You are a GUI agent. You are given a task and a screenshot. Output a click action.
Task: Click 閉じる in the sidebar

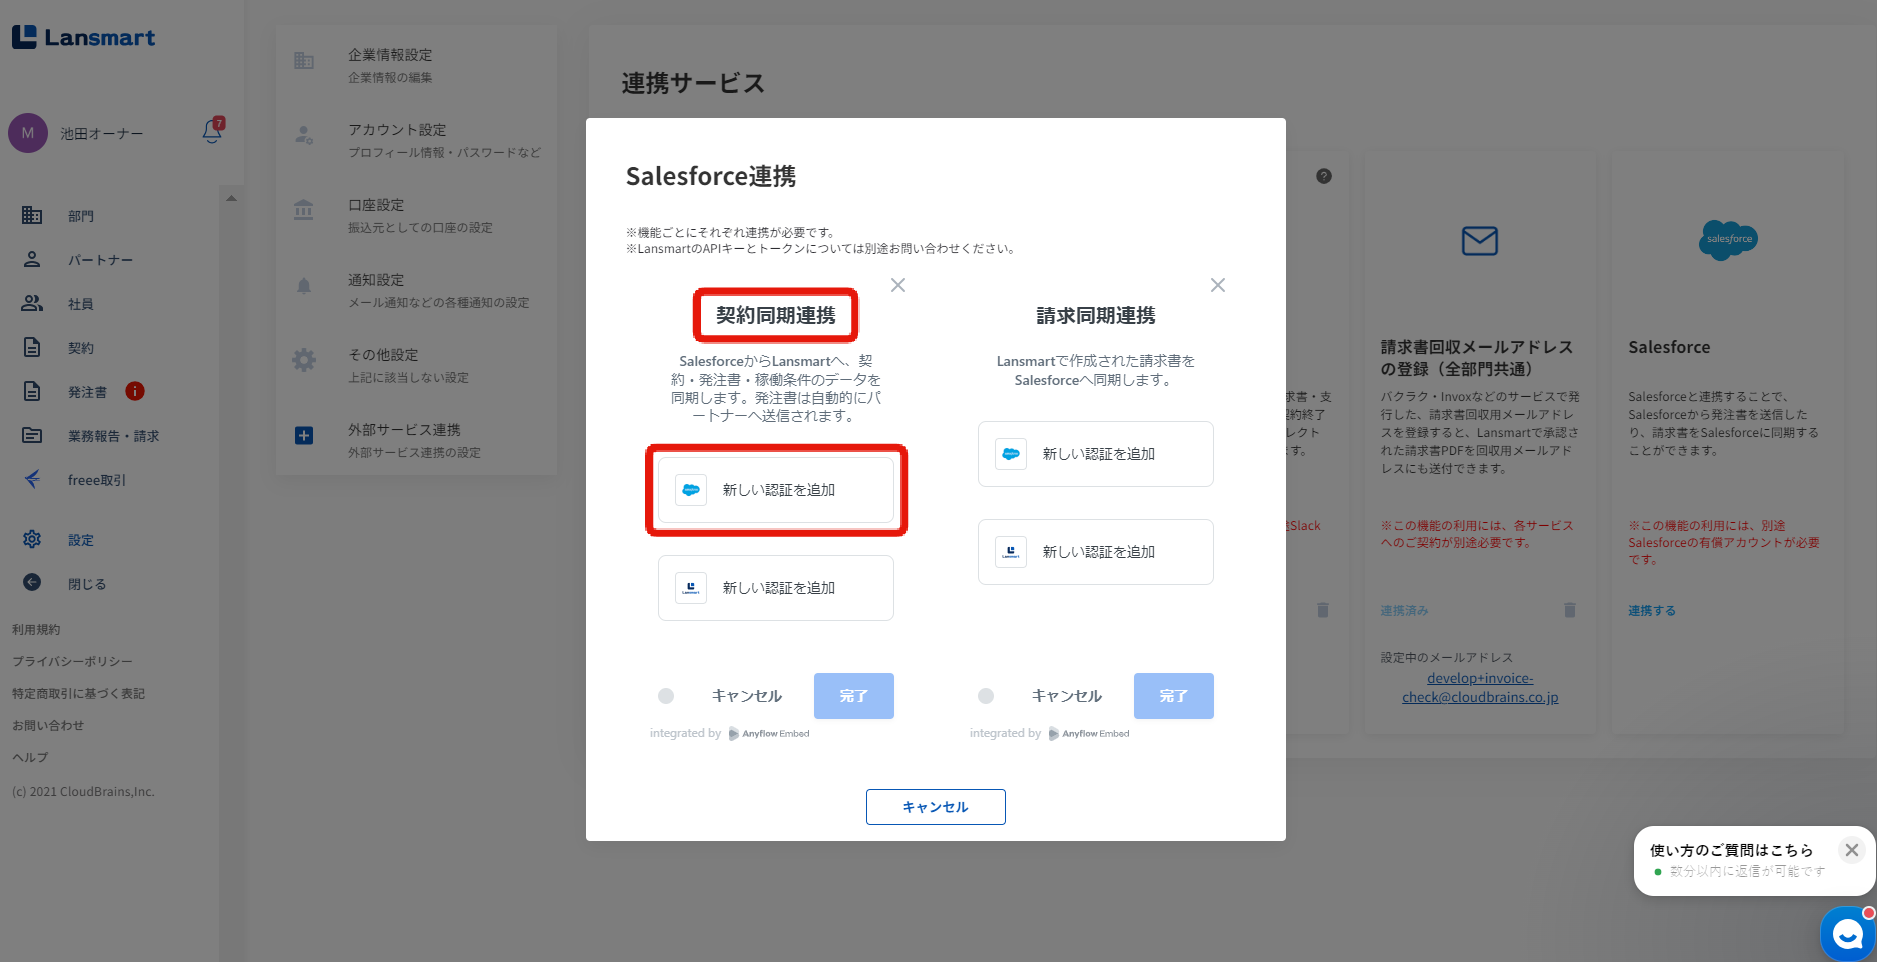(x=87, y=584)
